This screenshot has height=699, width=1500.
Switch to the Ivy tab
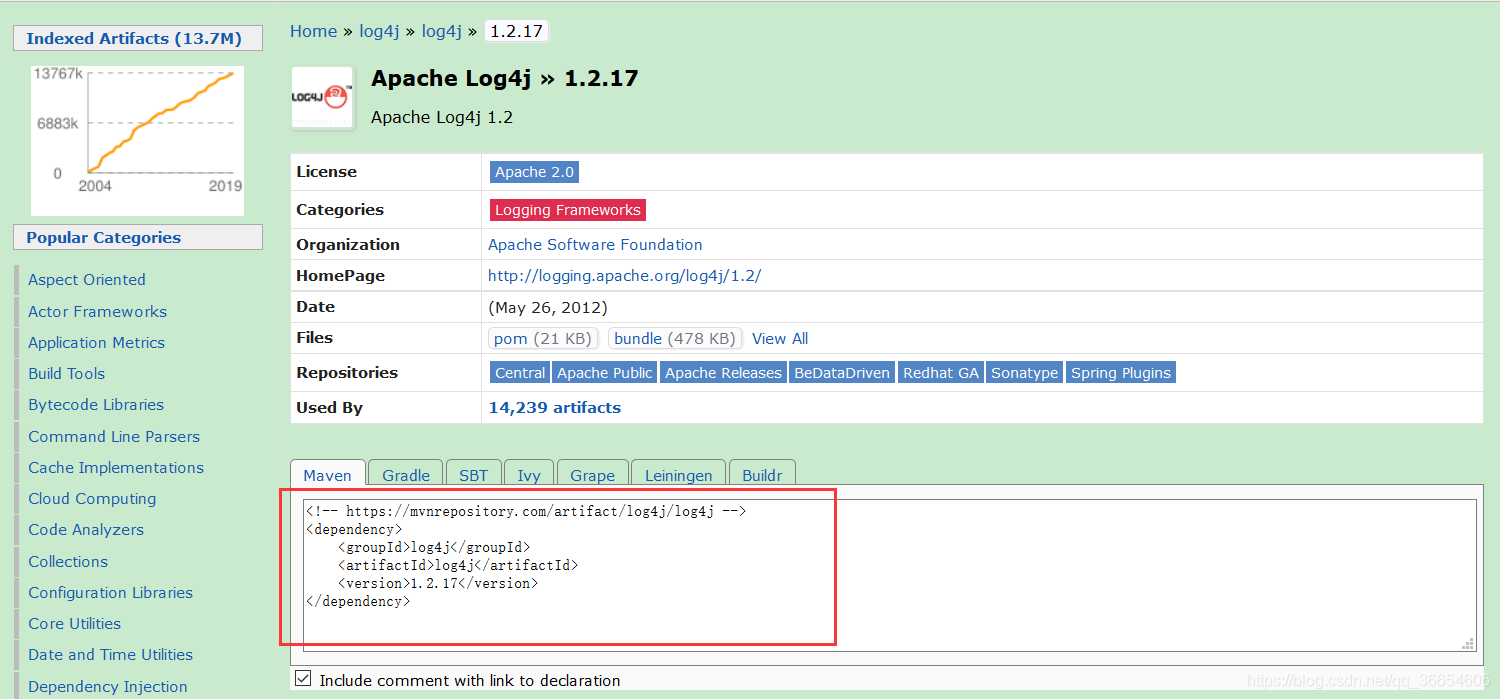coord(529,475)
